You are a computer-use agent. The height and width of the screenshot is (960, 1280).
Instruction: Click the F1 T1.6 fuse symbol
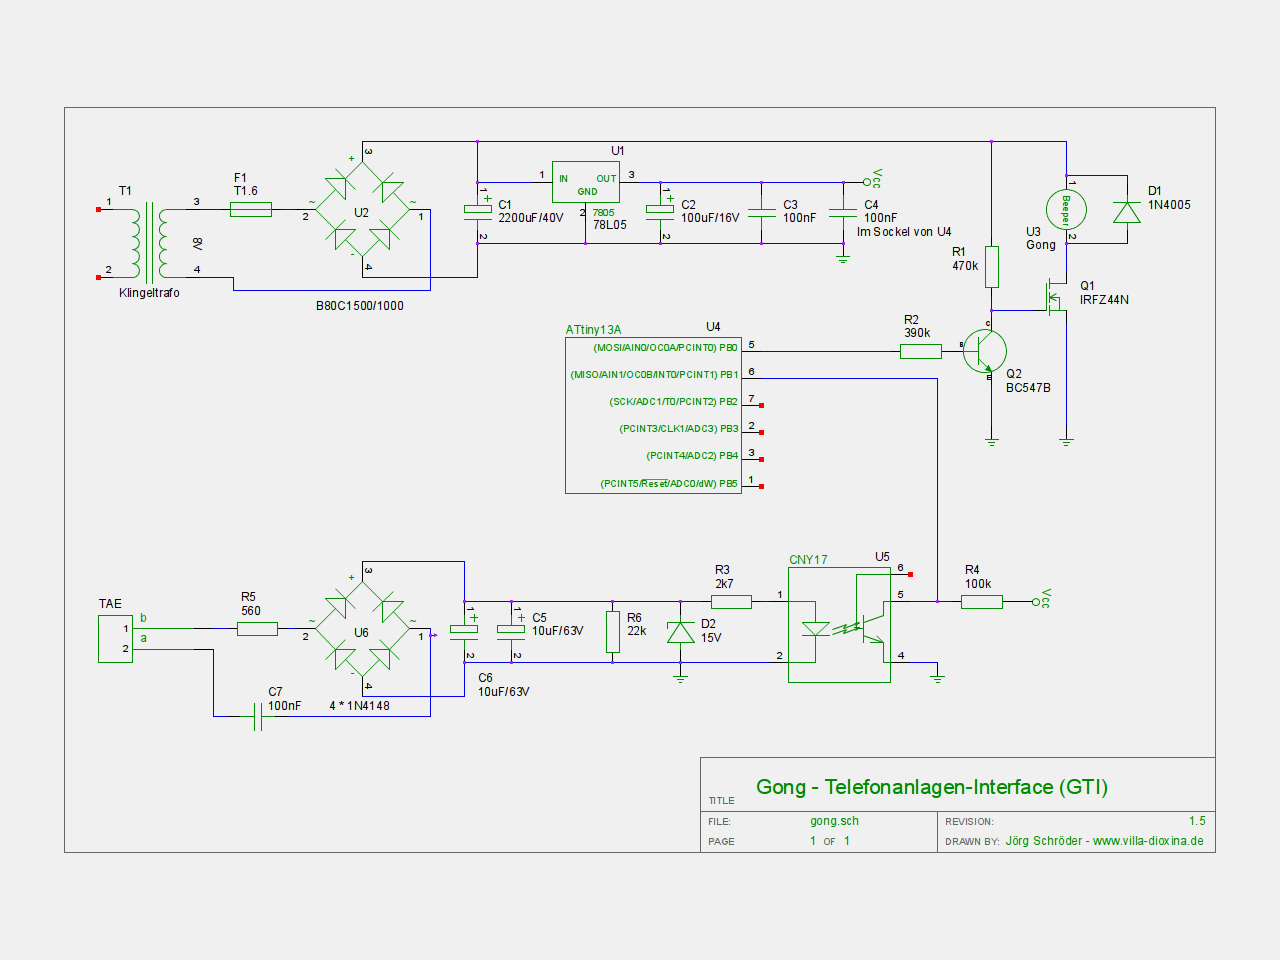251,210
